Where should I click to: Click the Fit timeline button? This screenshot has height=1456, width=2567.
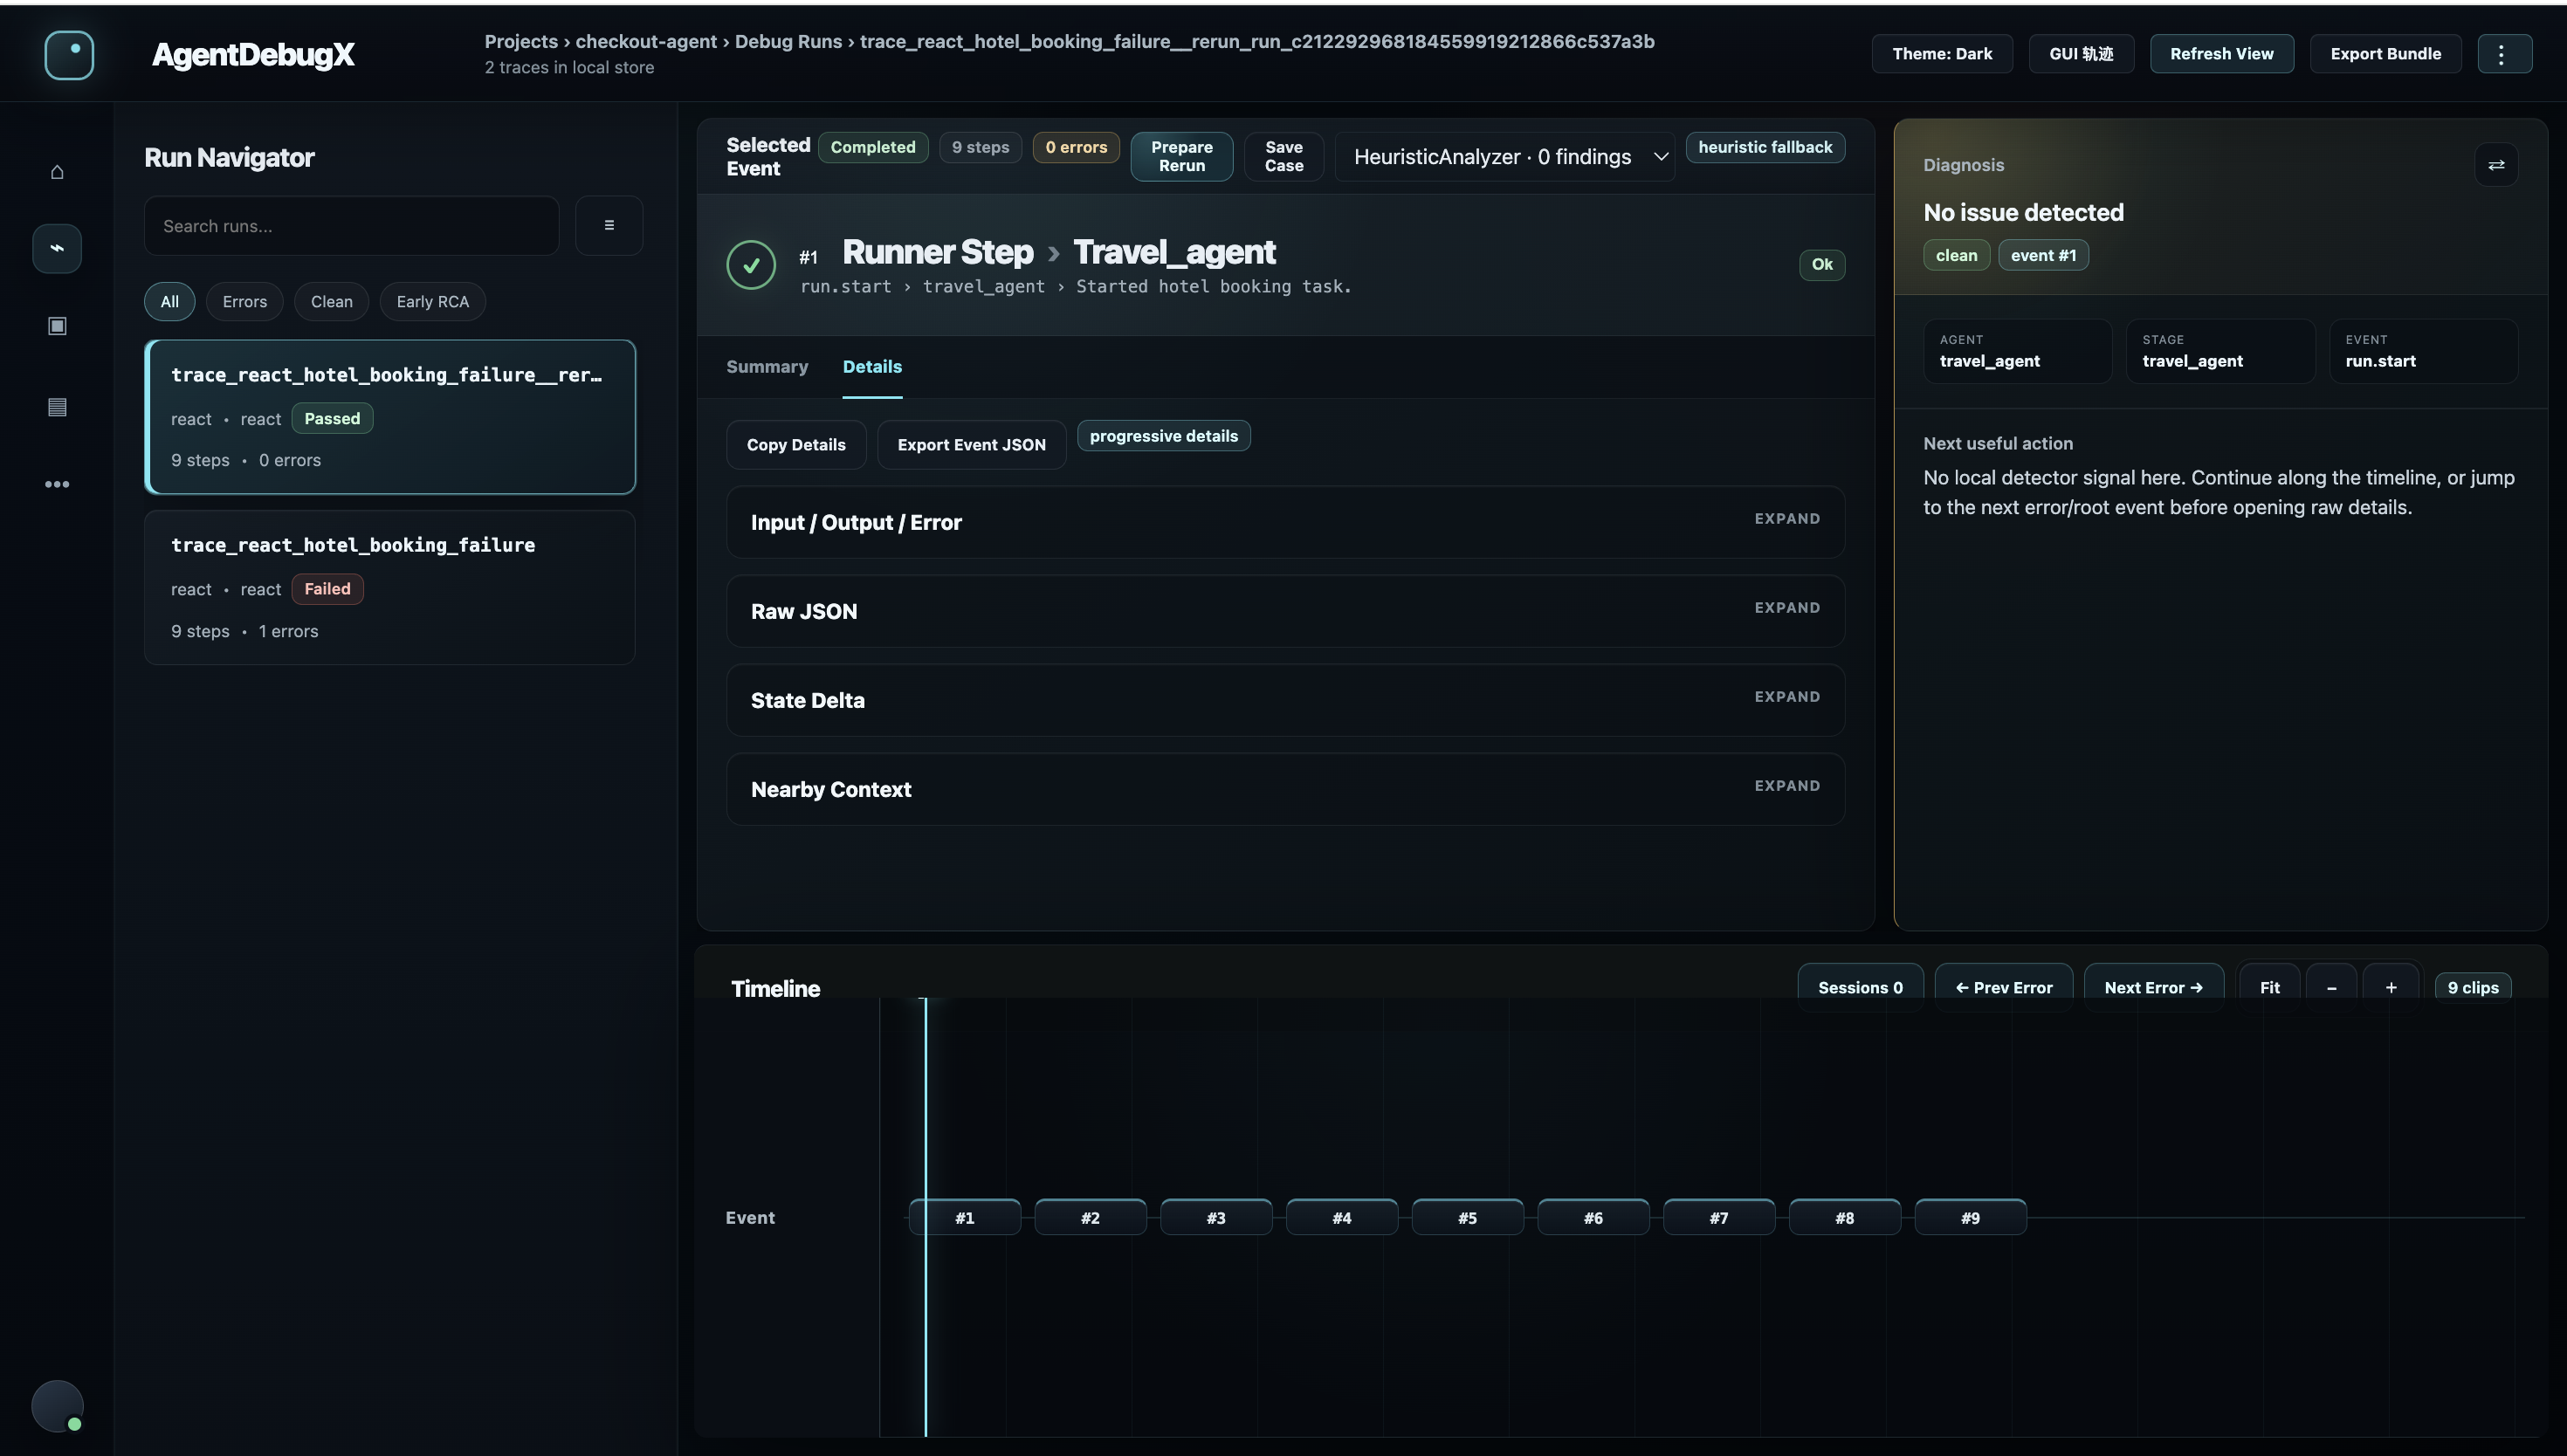tap(2269, 987)
